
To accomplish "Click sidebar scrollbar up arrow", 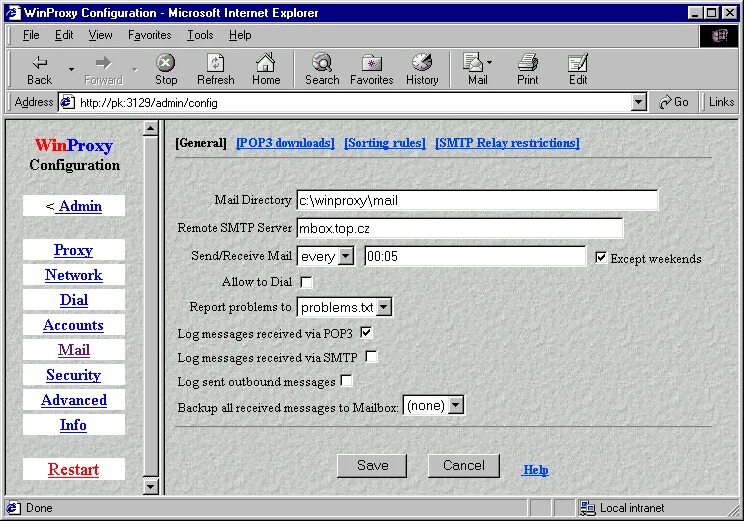I will point(150,129).
